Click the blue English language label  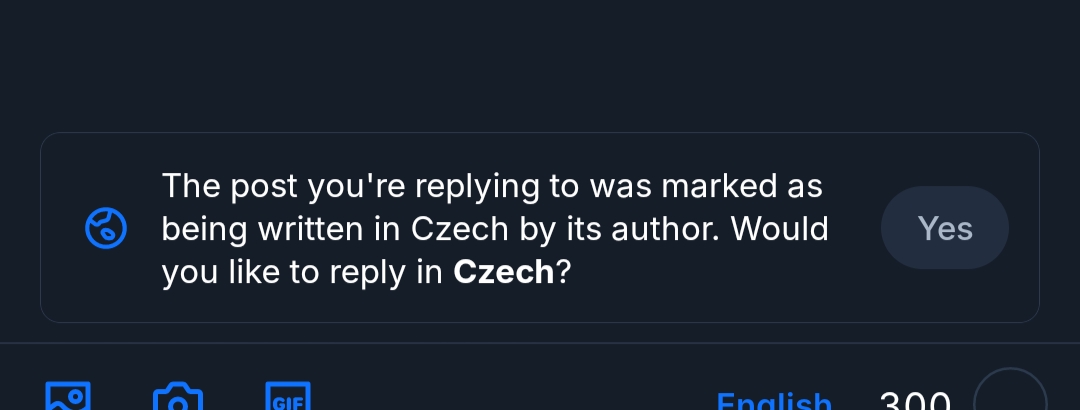[775, 402]
